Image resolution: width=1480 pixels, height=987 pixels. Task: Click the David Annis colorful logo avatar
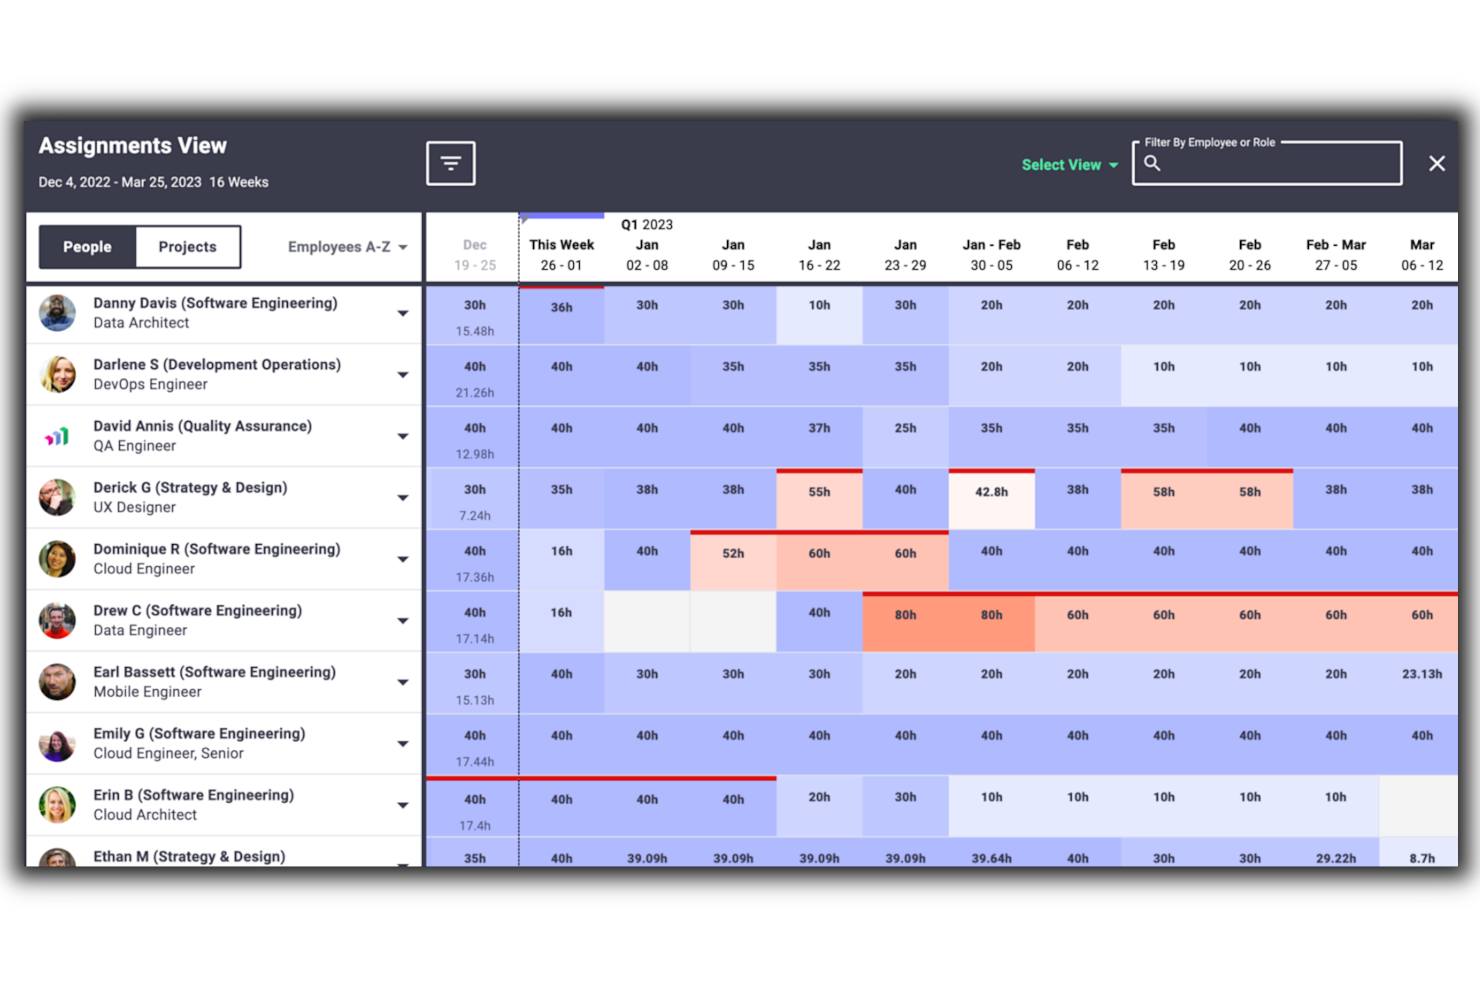(x=57, y=436)
